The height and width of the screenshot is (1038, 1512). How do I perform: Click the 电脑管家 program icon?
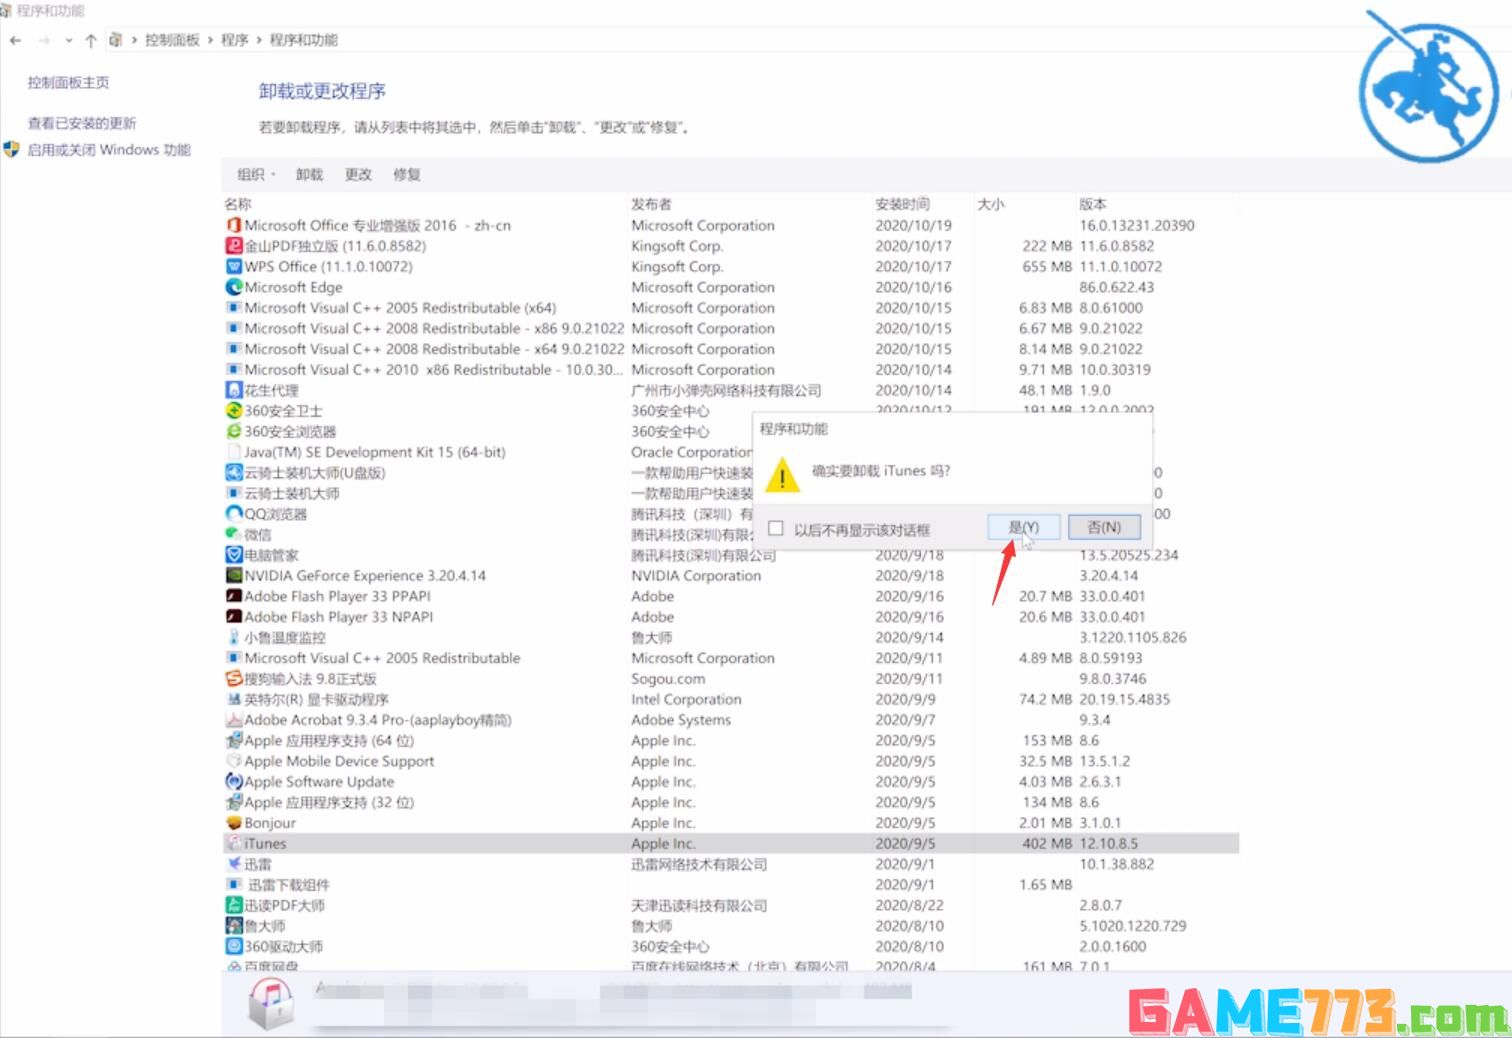[x=234, y=555]
